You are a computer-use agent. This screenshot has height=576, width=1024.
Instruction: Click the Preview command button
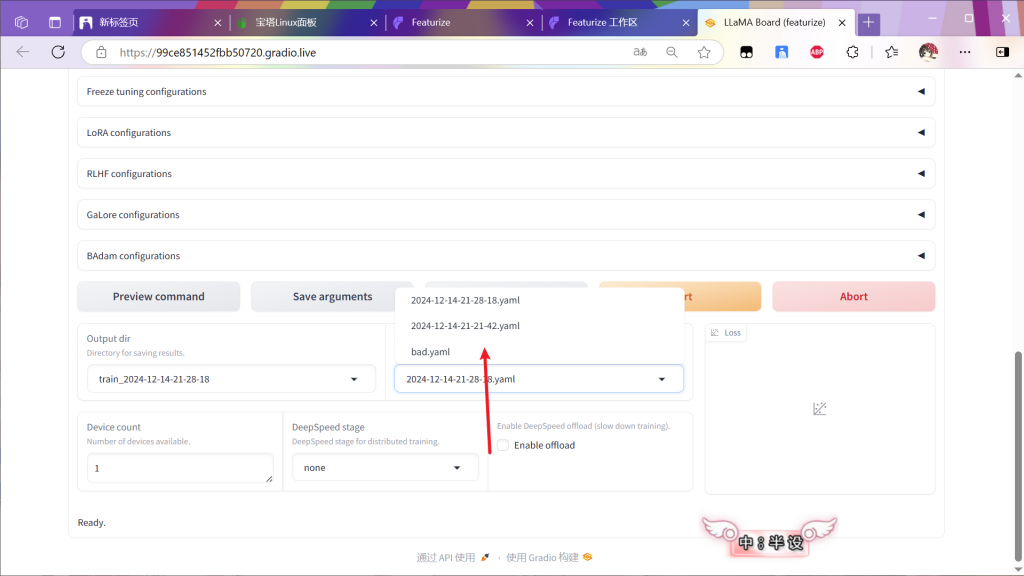click(x=159, y=296)
